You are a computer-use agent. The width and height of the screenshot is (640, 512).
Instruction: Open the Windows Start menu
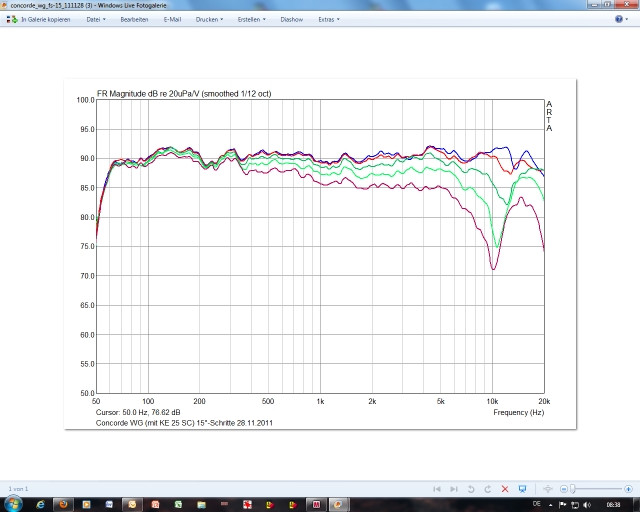tap(13, 504)
